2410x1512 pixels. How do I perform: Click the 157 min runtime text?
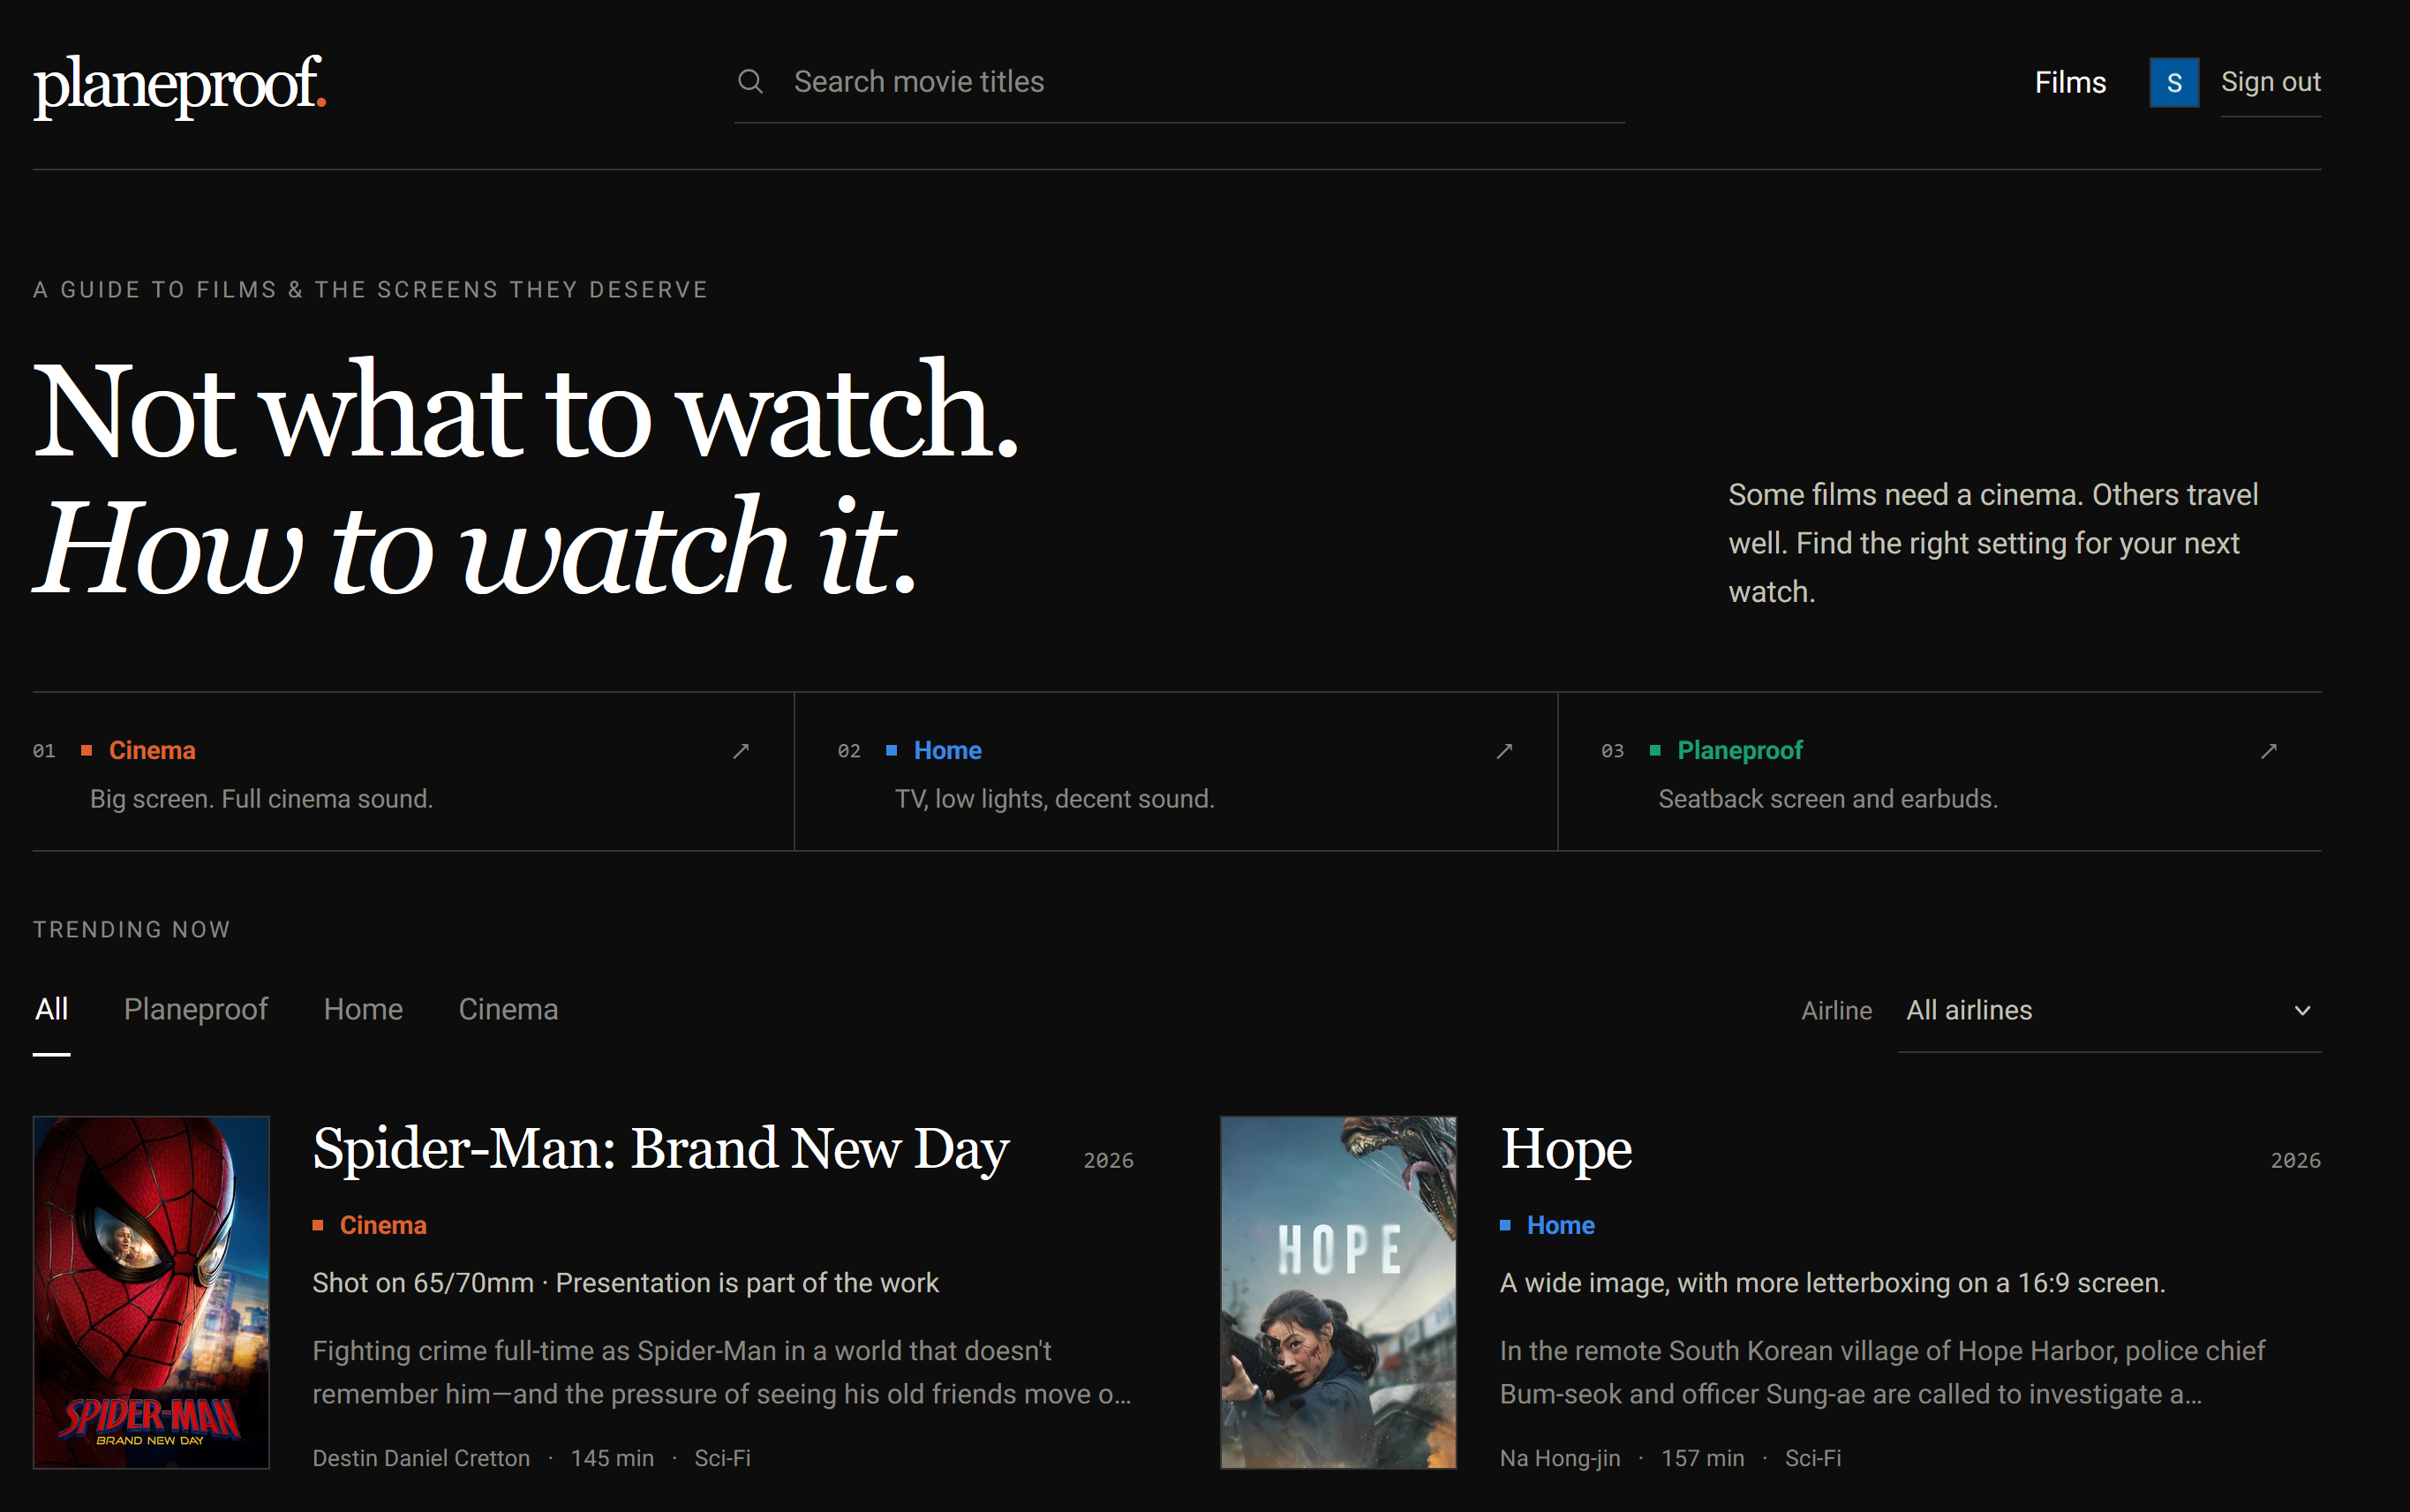click(x=1702, y=1458)
